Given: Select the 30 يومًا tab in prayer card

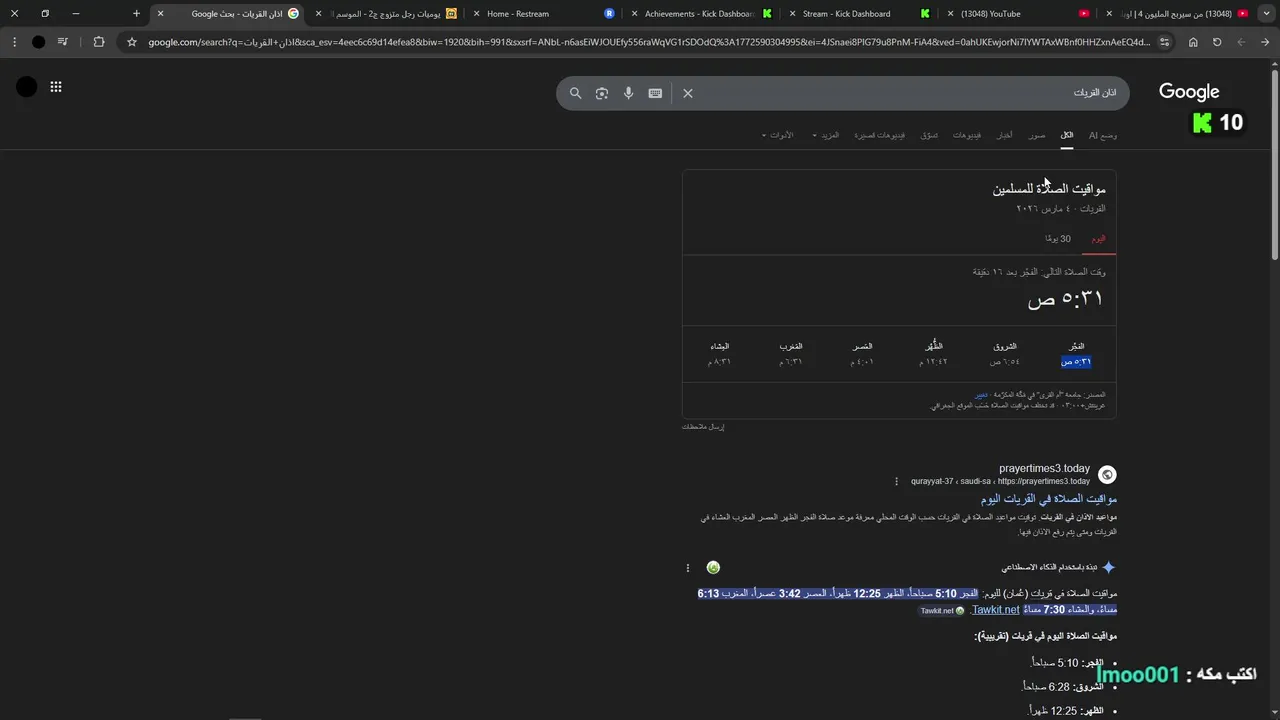Looking at the screenshot, I should point(1058,239).
